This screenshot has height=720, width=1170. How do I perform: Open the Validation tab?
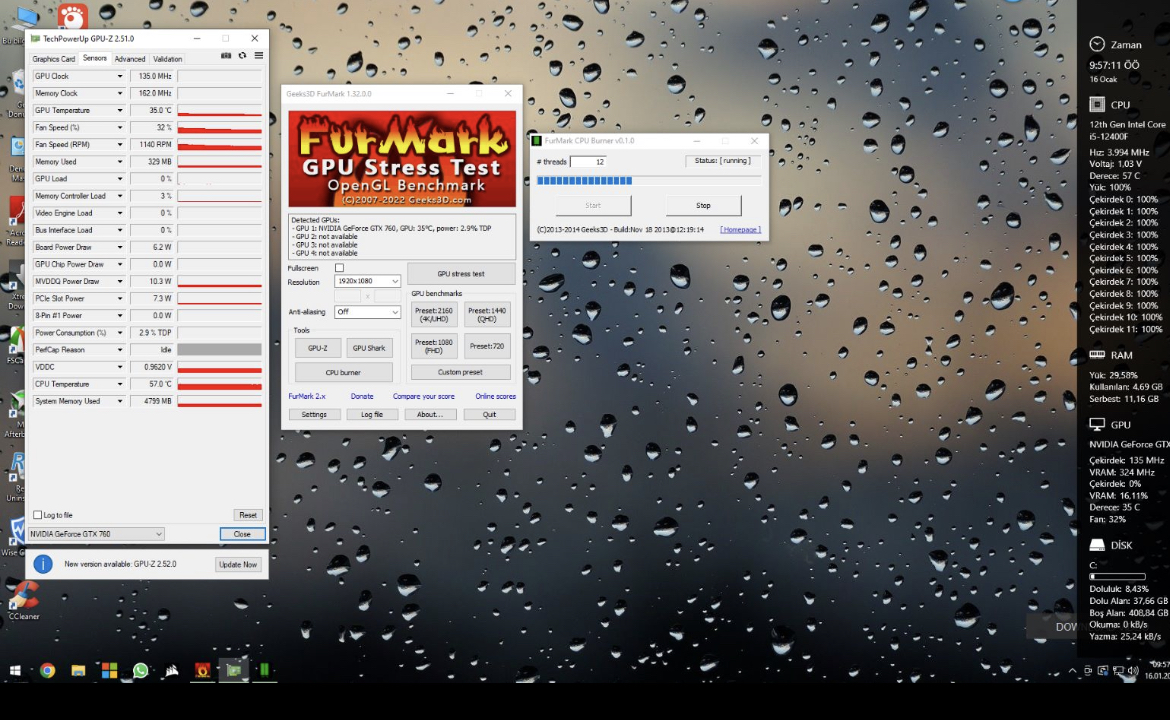(167, 59)
